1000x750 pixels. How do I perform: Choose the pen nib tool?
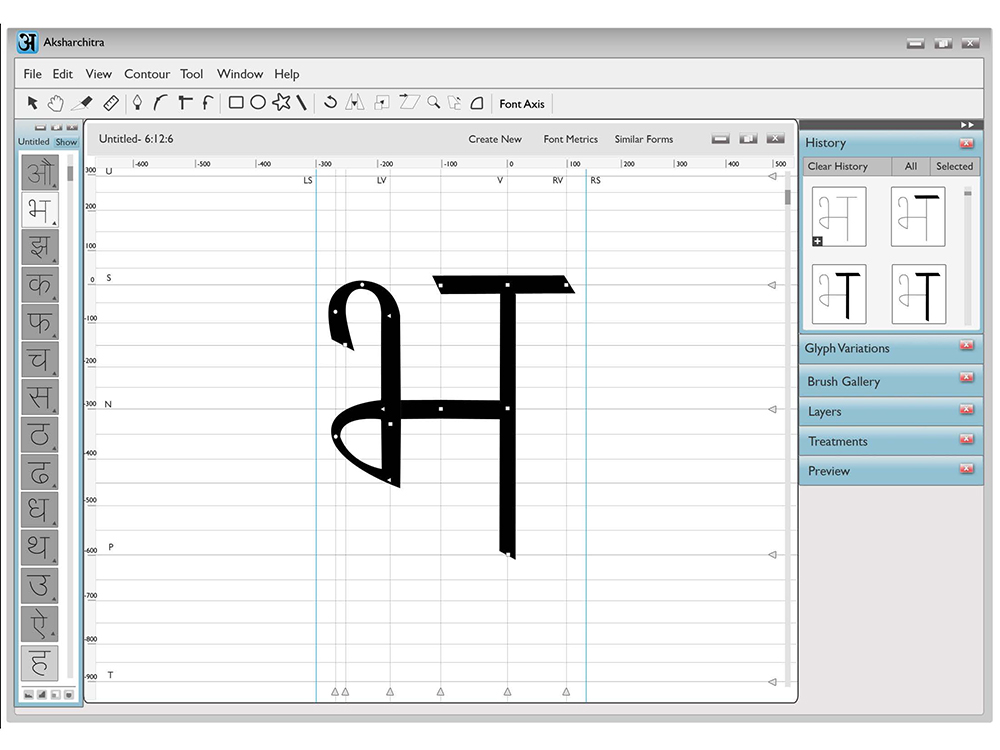pos(136,103)
